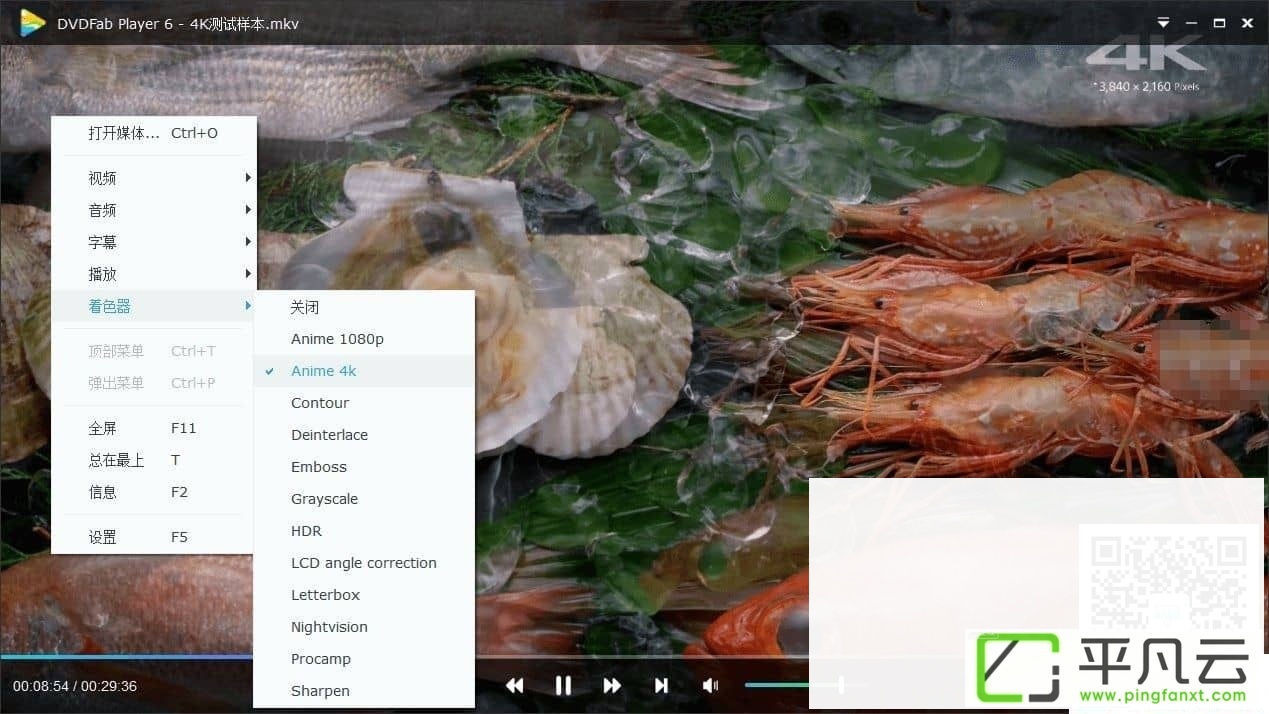Toggle 总在最上 always on top
This screenshot has height=714, width=1269.
point(154,460)
